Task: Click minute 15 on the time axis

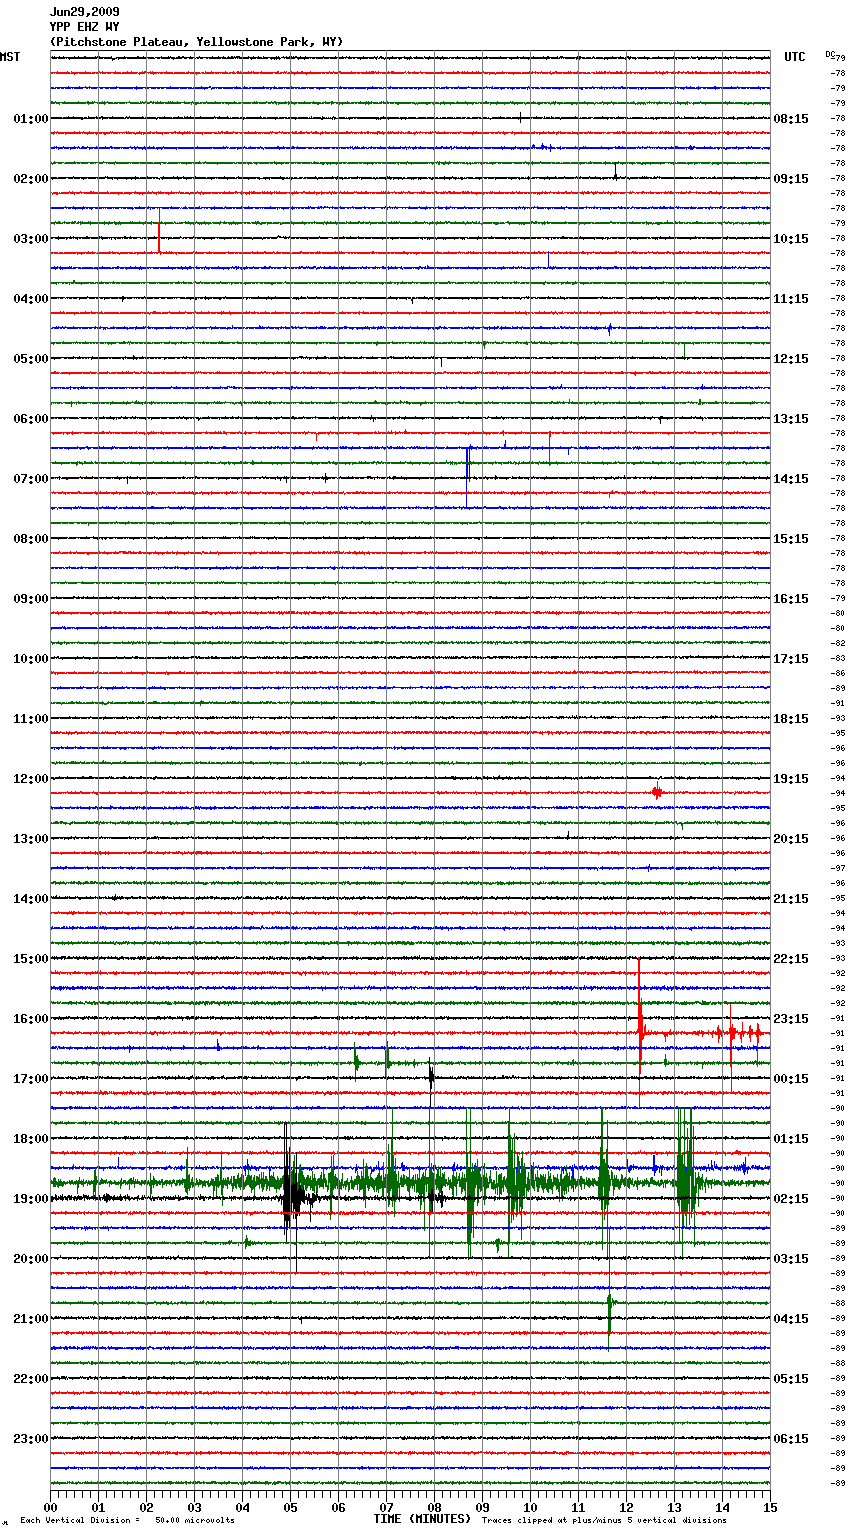Action: [x=770, y=1507]
